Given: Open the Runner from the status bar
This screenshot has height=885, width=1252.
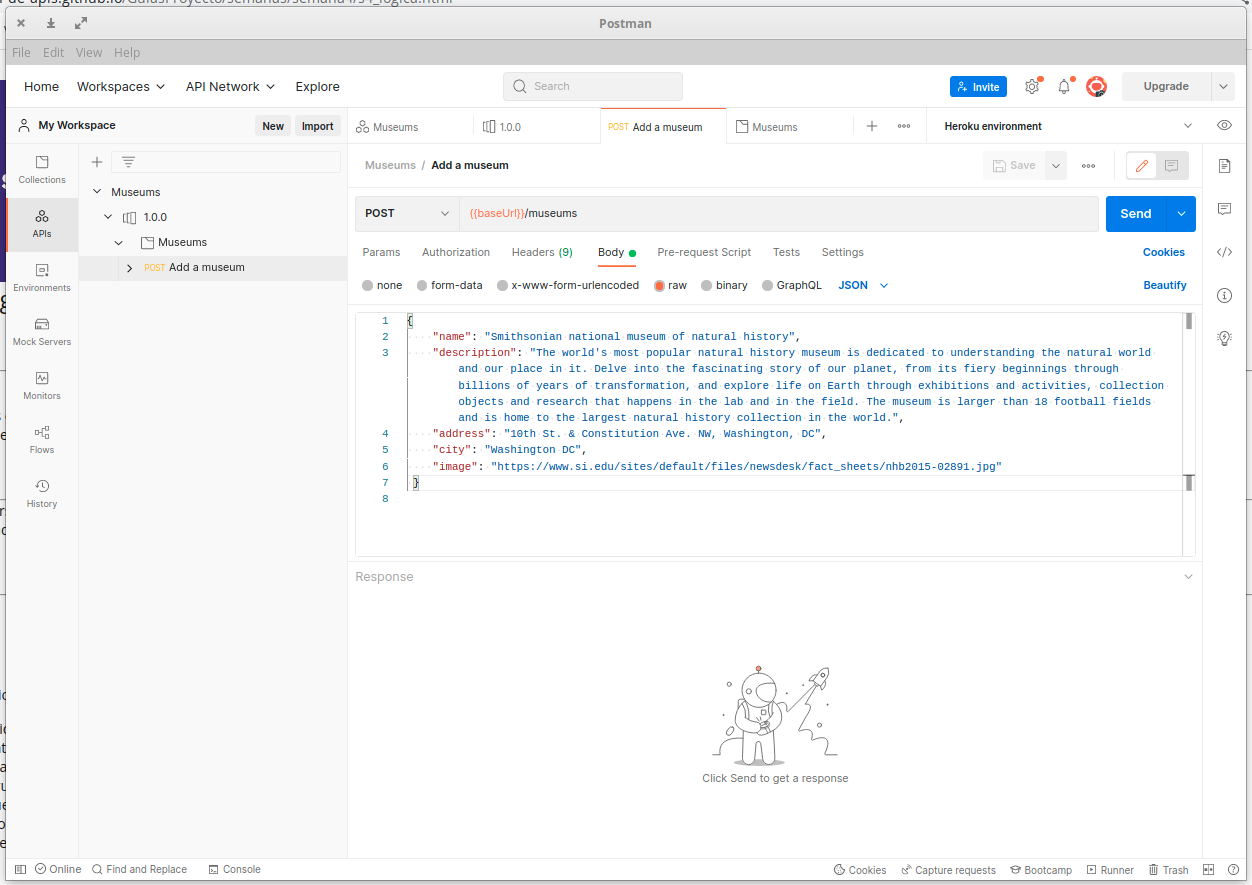Looking at the screenshot, I should [x=1110, y=869].
